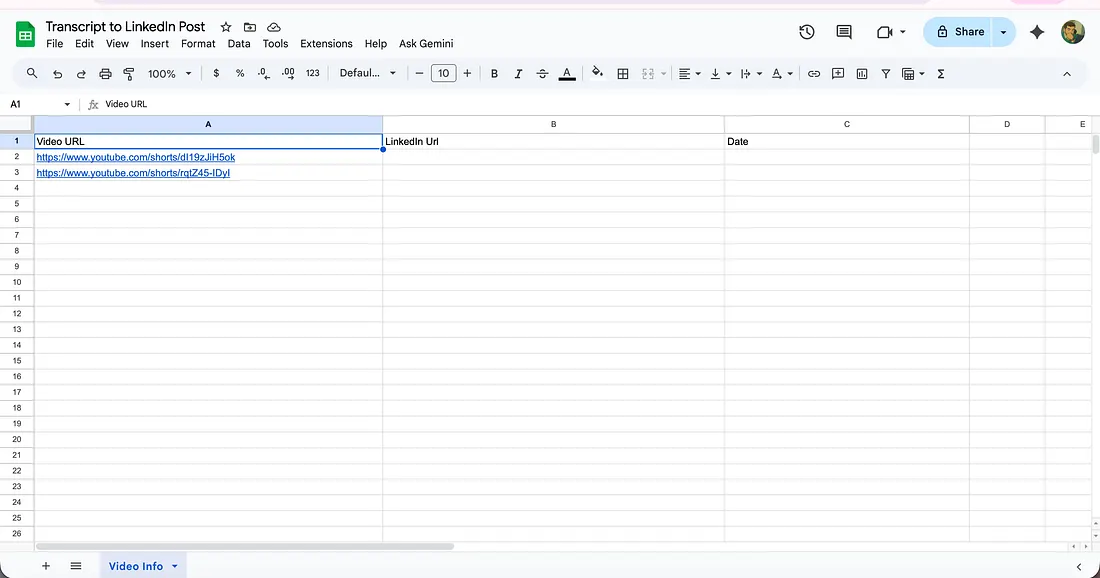Click the Insert link icon
Viewport: 1100px width, 578px height.
coord(814,74)
